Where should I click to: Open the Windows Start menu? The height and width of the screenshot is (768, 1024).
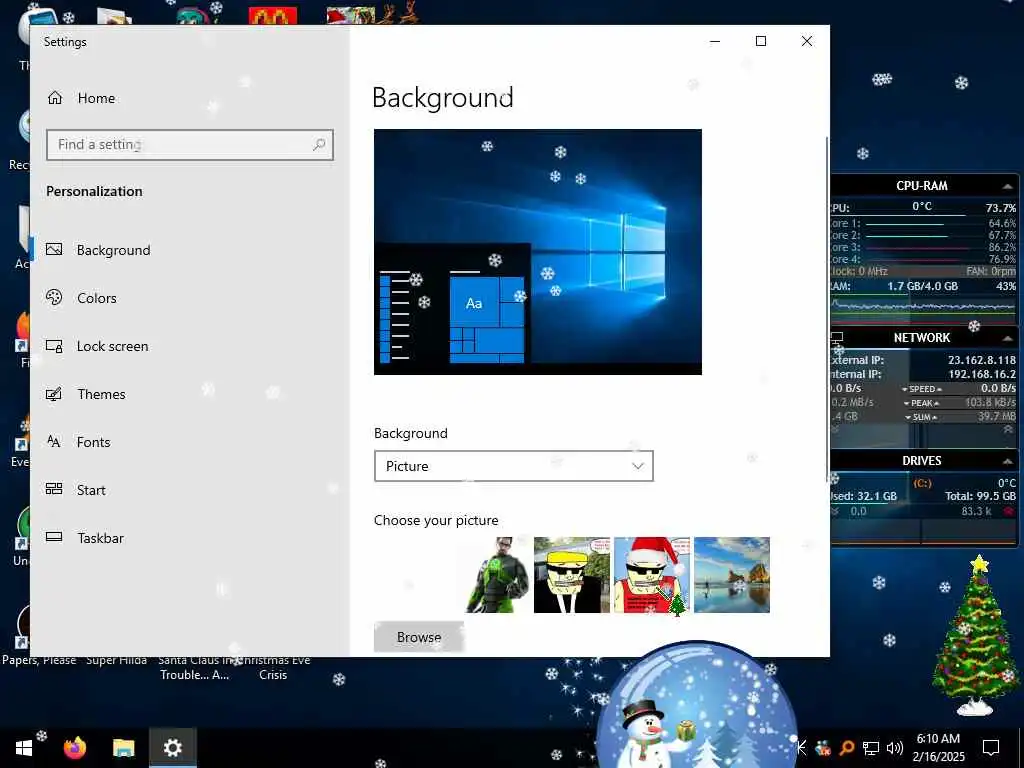click(24, 748)
